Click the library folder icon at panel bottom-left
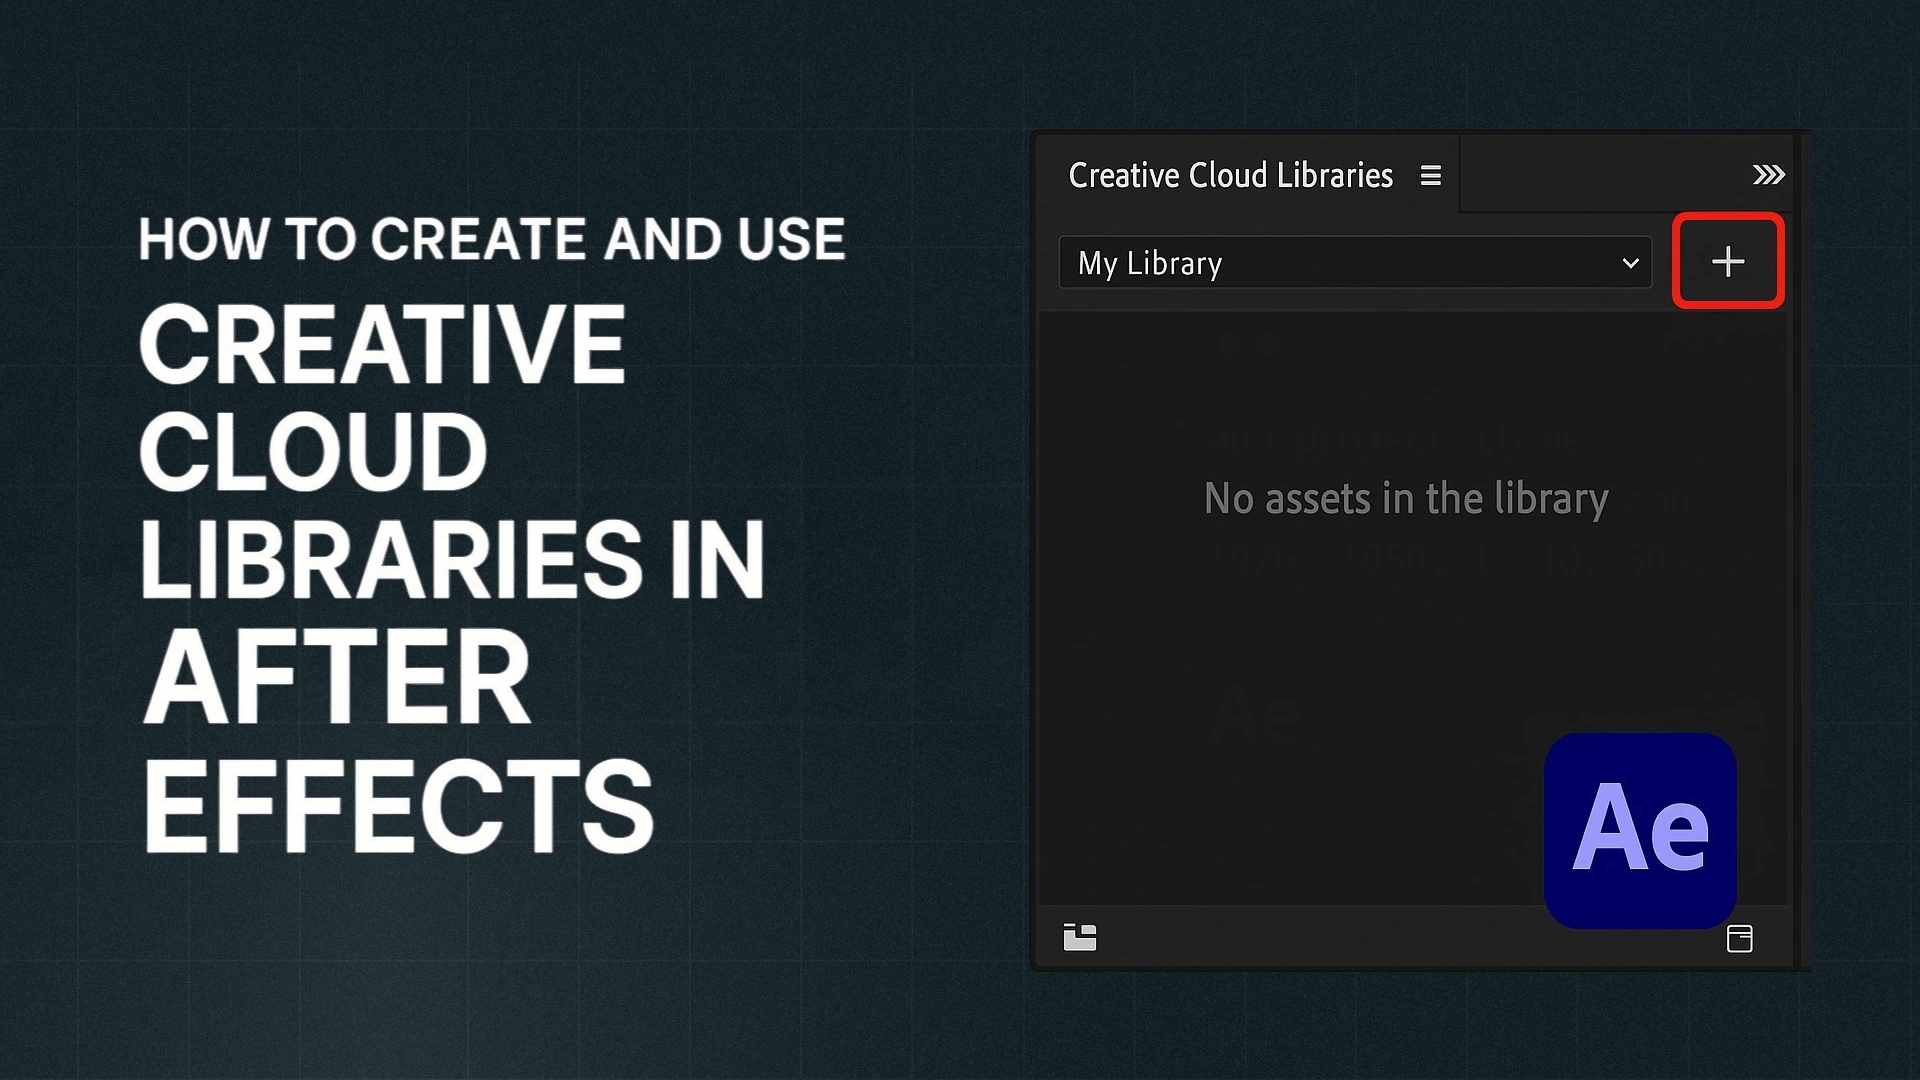Screen dimensions: 1920x1080 [x=1080, y=937]
